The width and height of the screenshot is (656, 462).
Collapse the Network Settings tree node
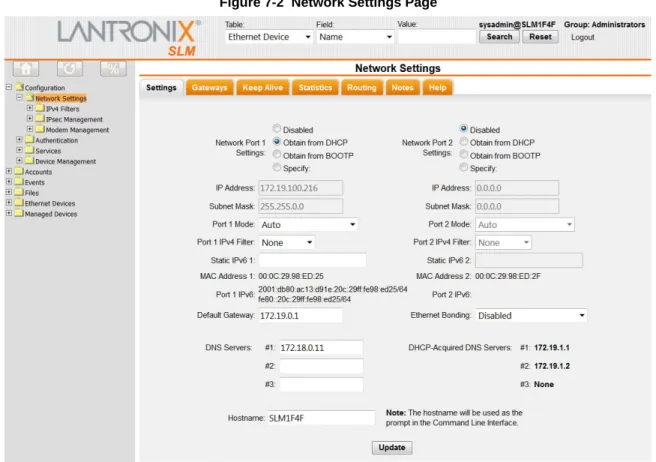point(19,98)
